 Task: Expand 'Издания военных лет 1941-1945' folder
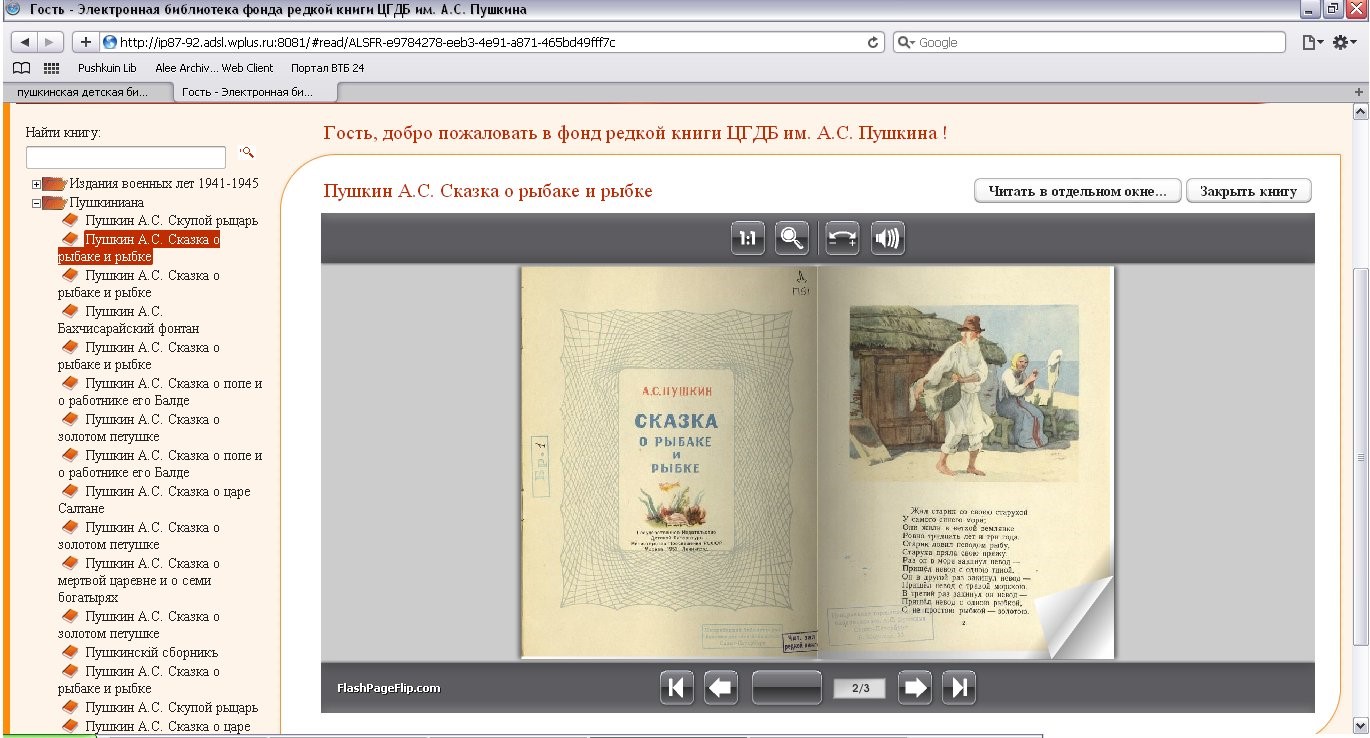coord(37,184)
